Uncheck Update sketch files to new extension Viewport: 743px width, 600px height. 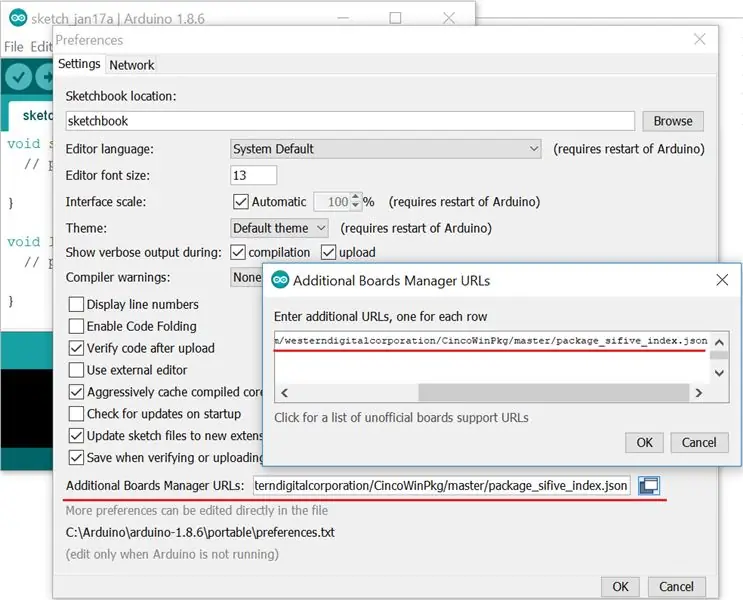[76, 435]
